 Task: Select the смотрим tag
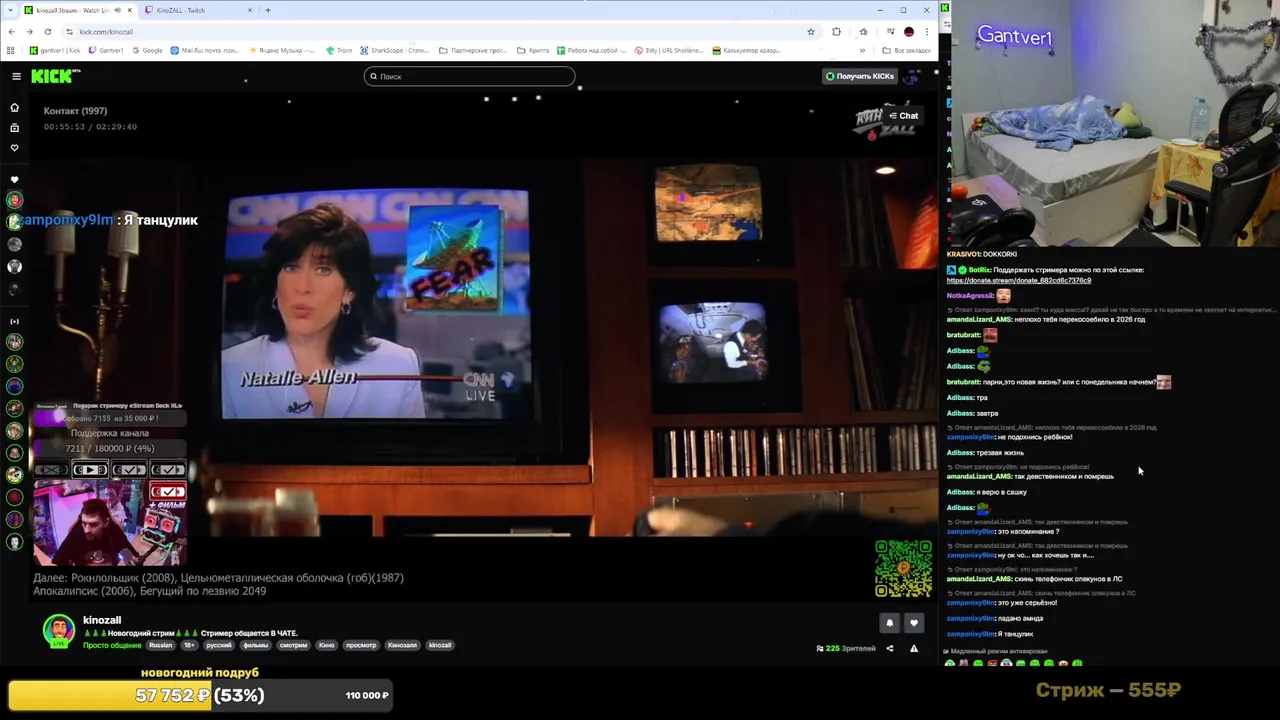coord(293,645)
